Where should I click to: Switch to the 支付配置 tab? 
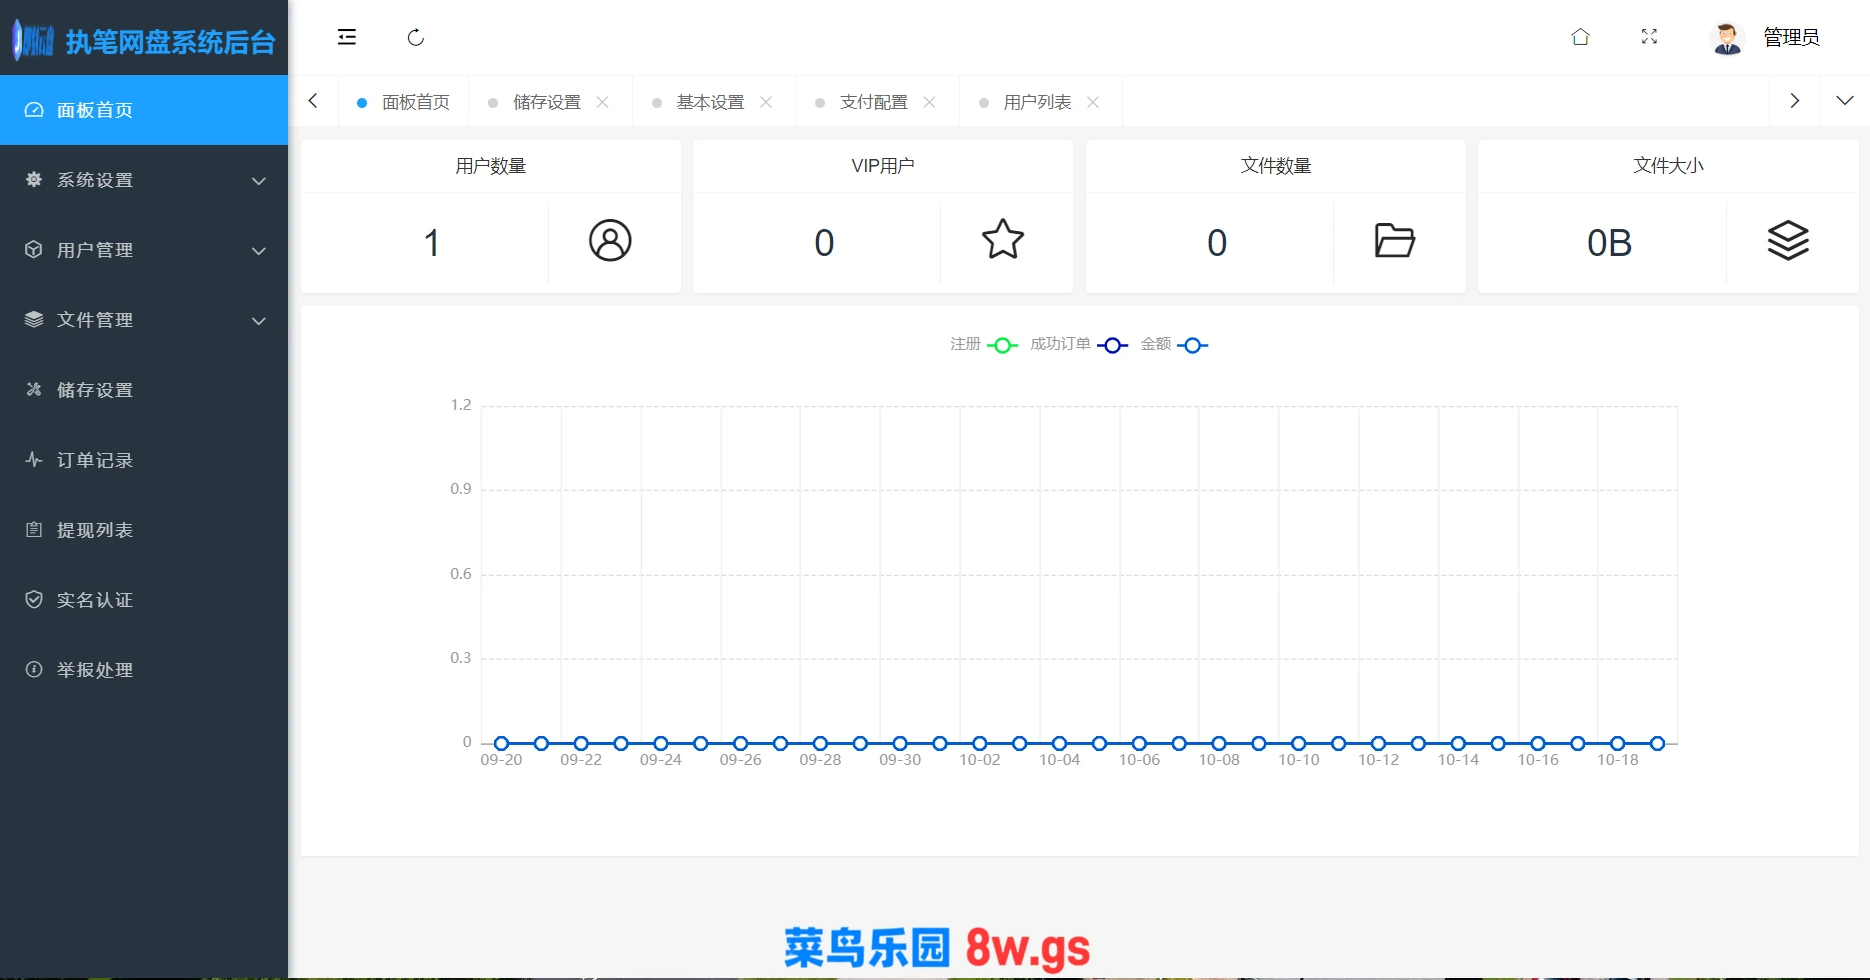point(873,102)
